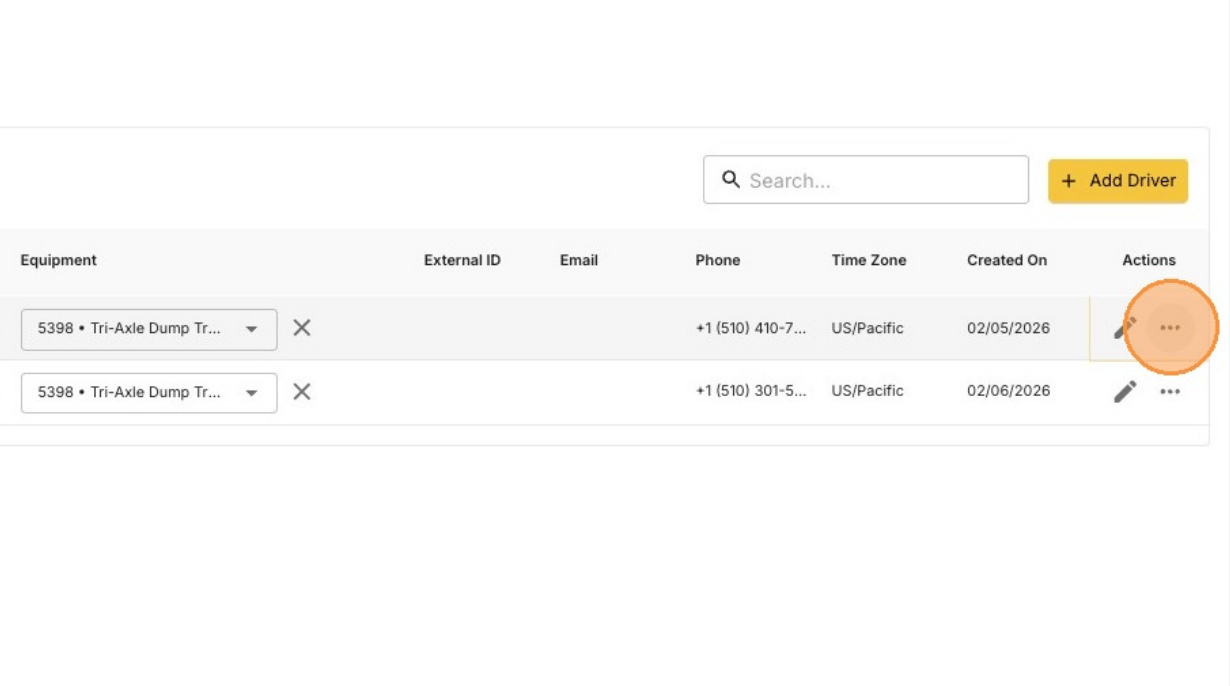Image resolution: width=1230 pixels, height=686 pixels.
Task: Select phone number +1 (510) 410-7...
Action: point(751,328)
